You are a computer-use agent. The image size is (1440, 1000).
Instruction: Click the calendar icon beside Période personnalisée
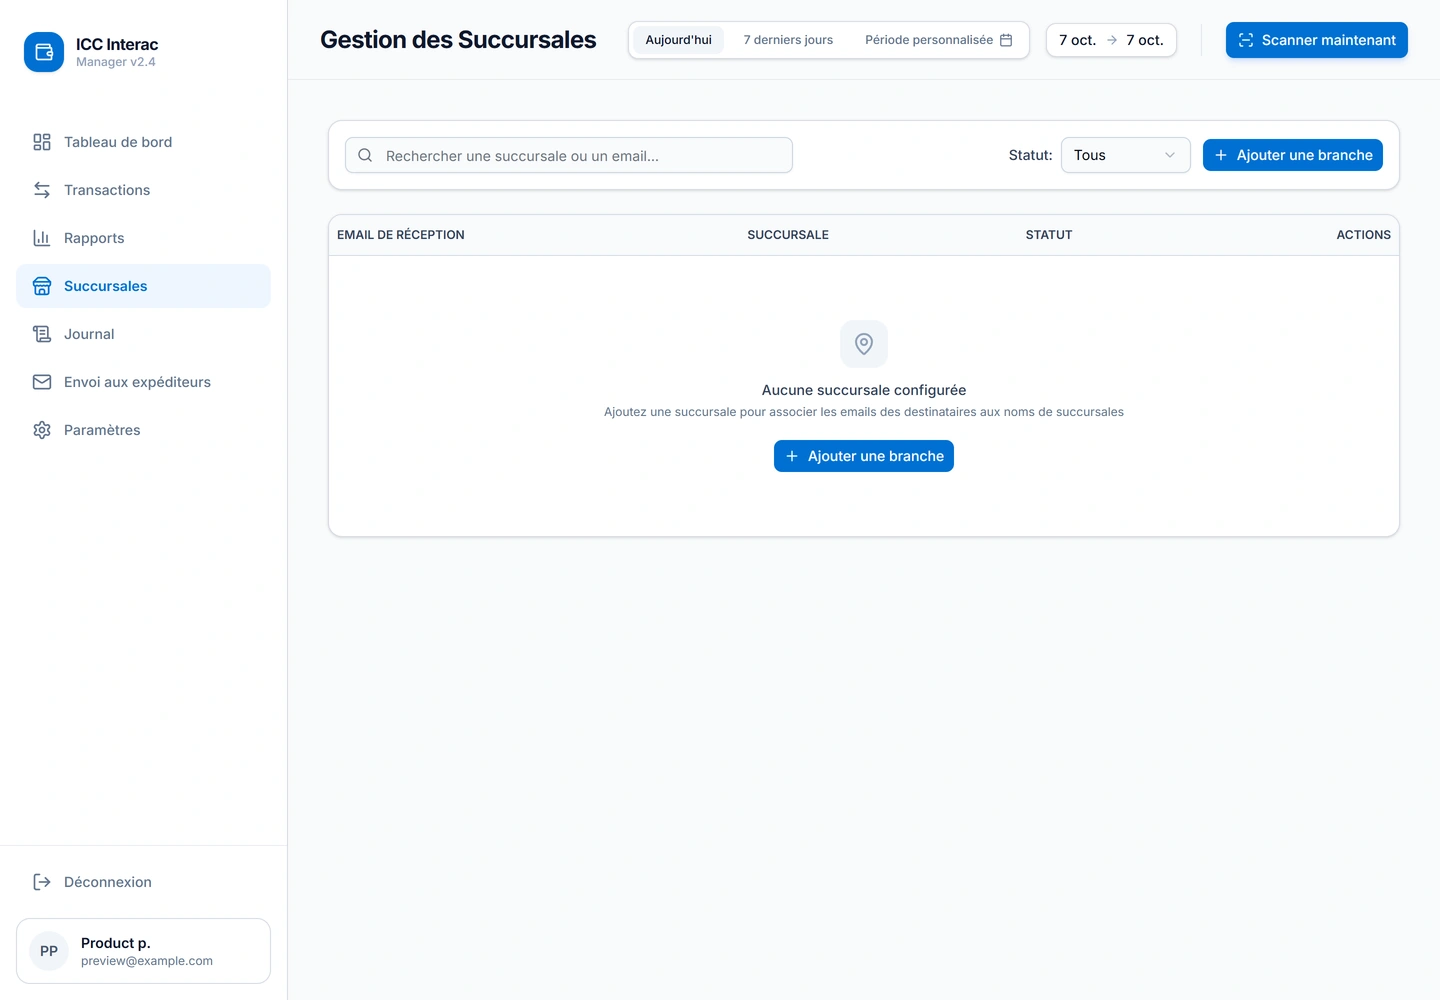pyautogui.click(x=1006, y=40)
